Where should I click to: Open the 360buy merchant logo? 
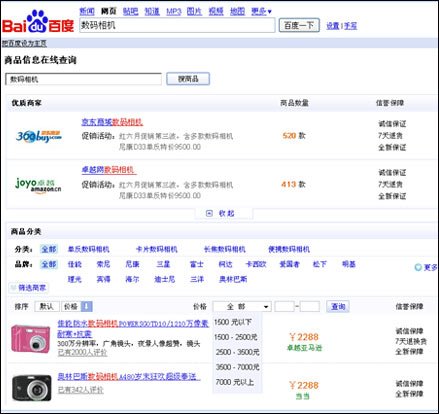39,136
